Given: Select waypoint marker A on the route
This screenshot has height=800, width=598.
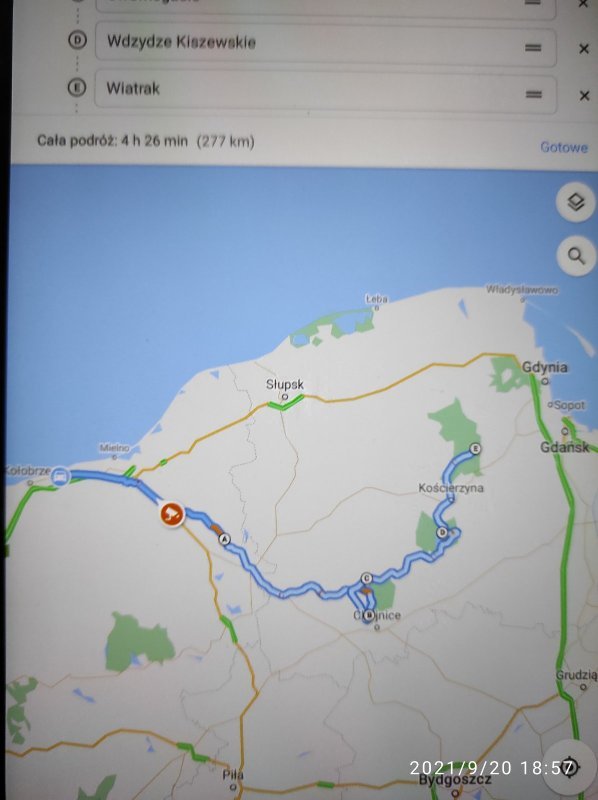Looking at the screenshot, I should (x=224, y=539).
